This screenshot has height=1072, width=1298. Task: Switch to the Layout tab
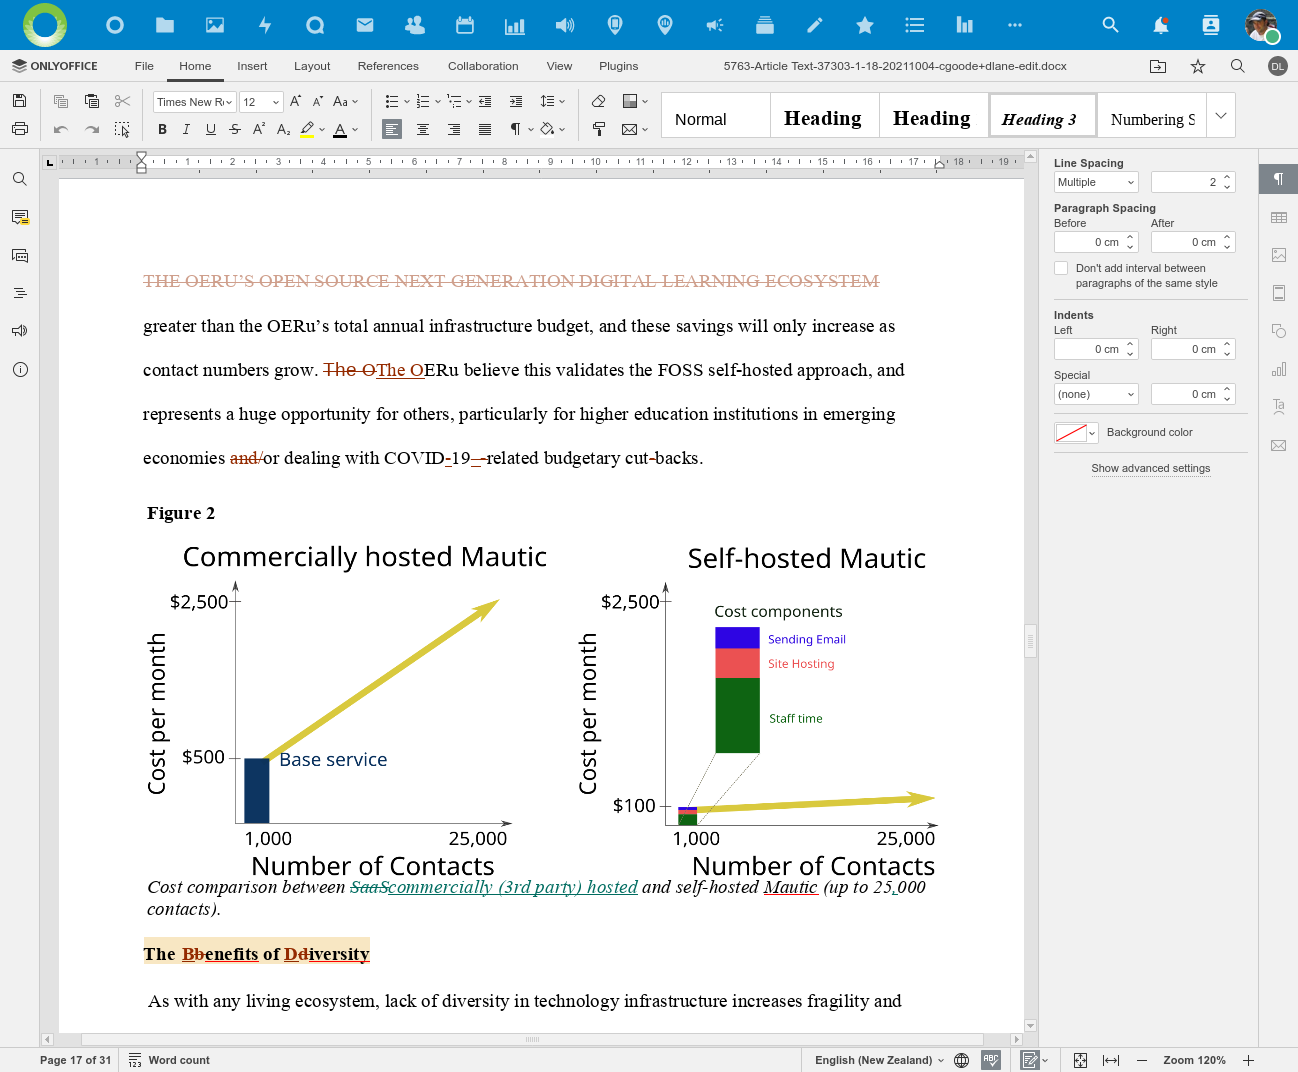pyautogui.click(x=312, y=66)
